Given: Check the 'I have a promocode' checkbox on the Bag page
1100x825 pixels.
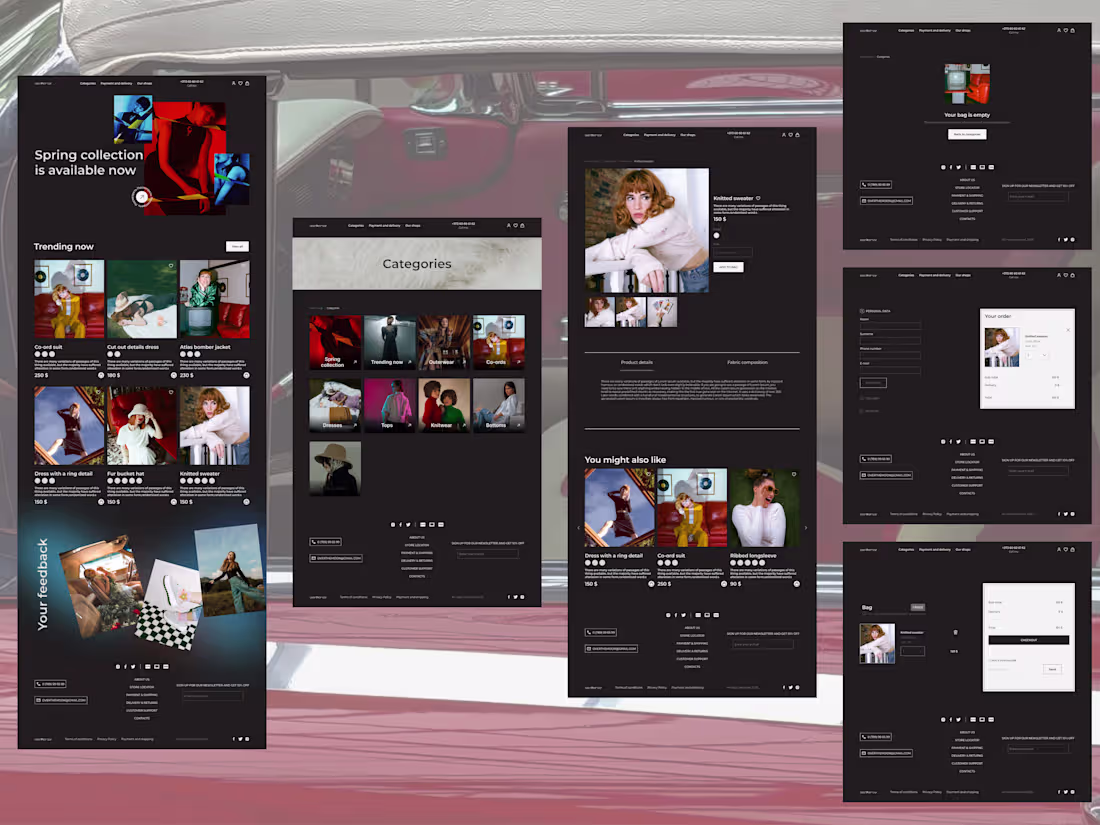Looking at the screenshot, I should pos(991,660).
